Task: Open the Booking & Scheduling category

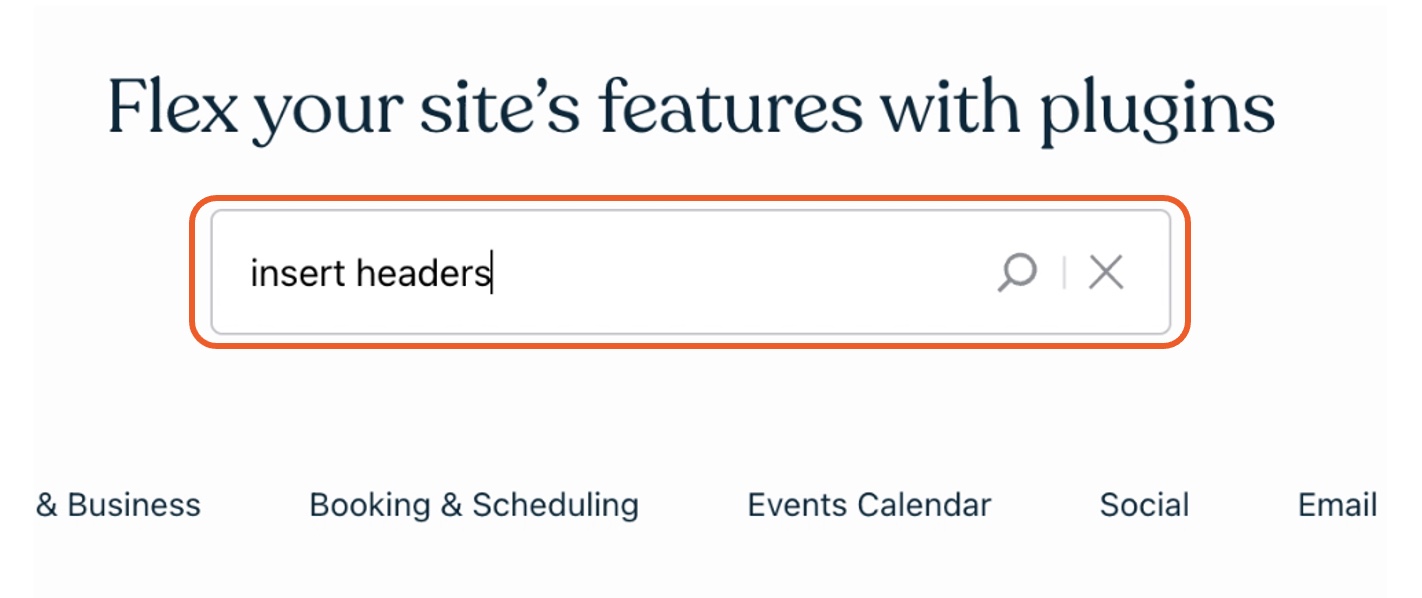Action: [x=474, y=505]
